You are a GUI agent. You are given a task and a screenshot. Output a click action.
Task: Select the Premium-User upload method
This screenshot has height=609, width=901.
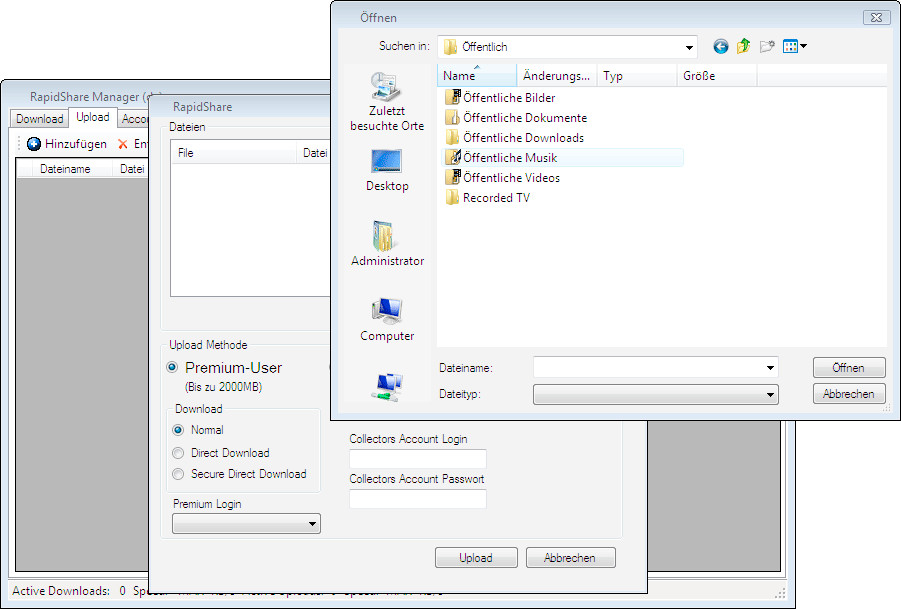tap(172, 367)
